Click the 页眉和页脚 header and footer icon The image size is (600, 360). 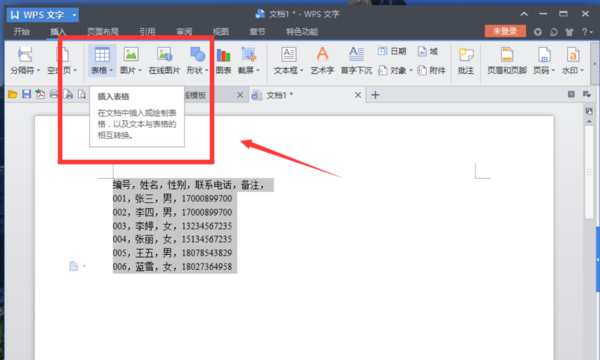507,54
